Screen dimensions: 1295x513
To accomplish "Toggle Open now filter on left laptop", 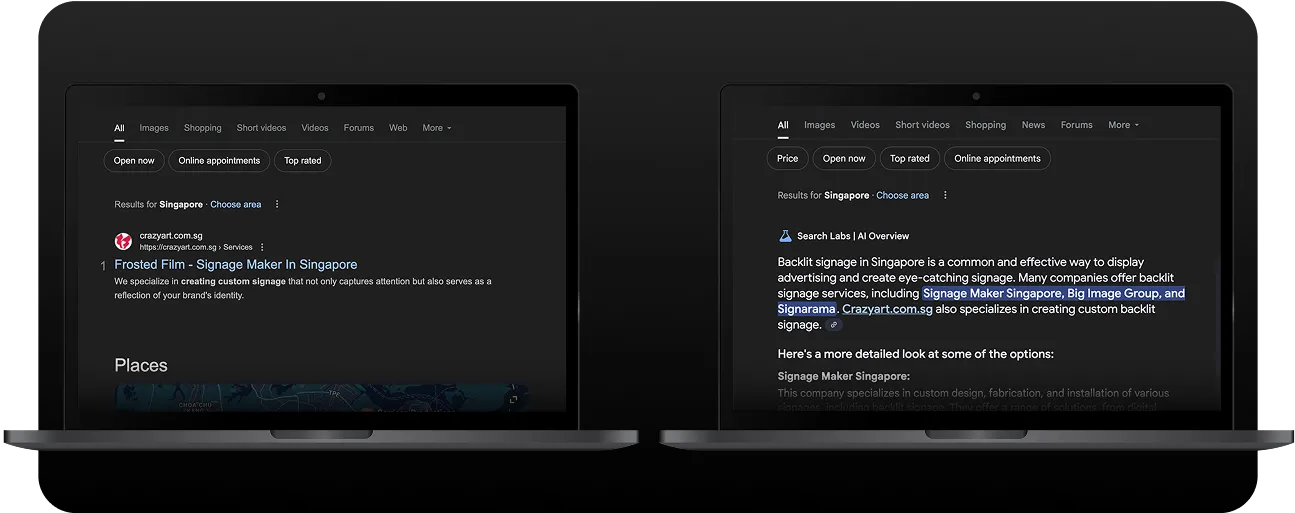I will pyautogui.click(x=134, y=160).
